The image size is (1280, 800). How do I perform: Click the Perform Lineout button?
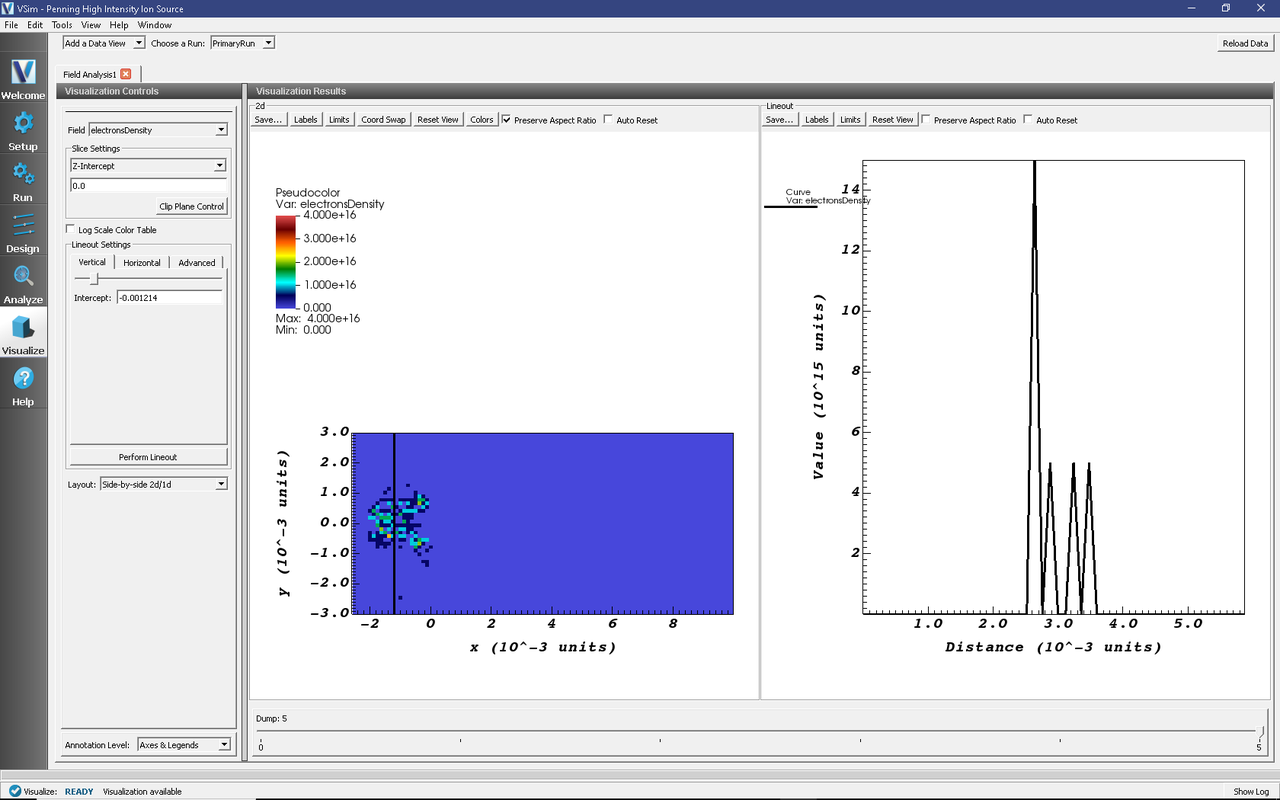pyautogui.click(x=148, y=457)
